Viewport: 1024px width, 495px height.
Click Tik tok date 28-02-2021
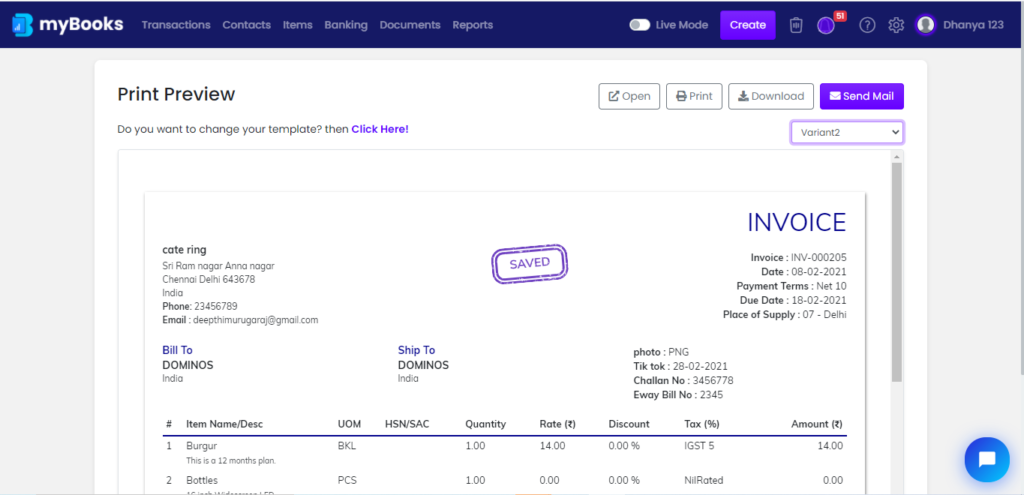(699, 366)
